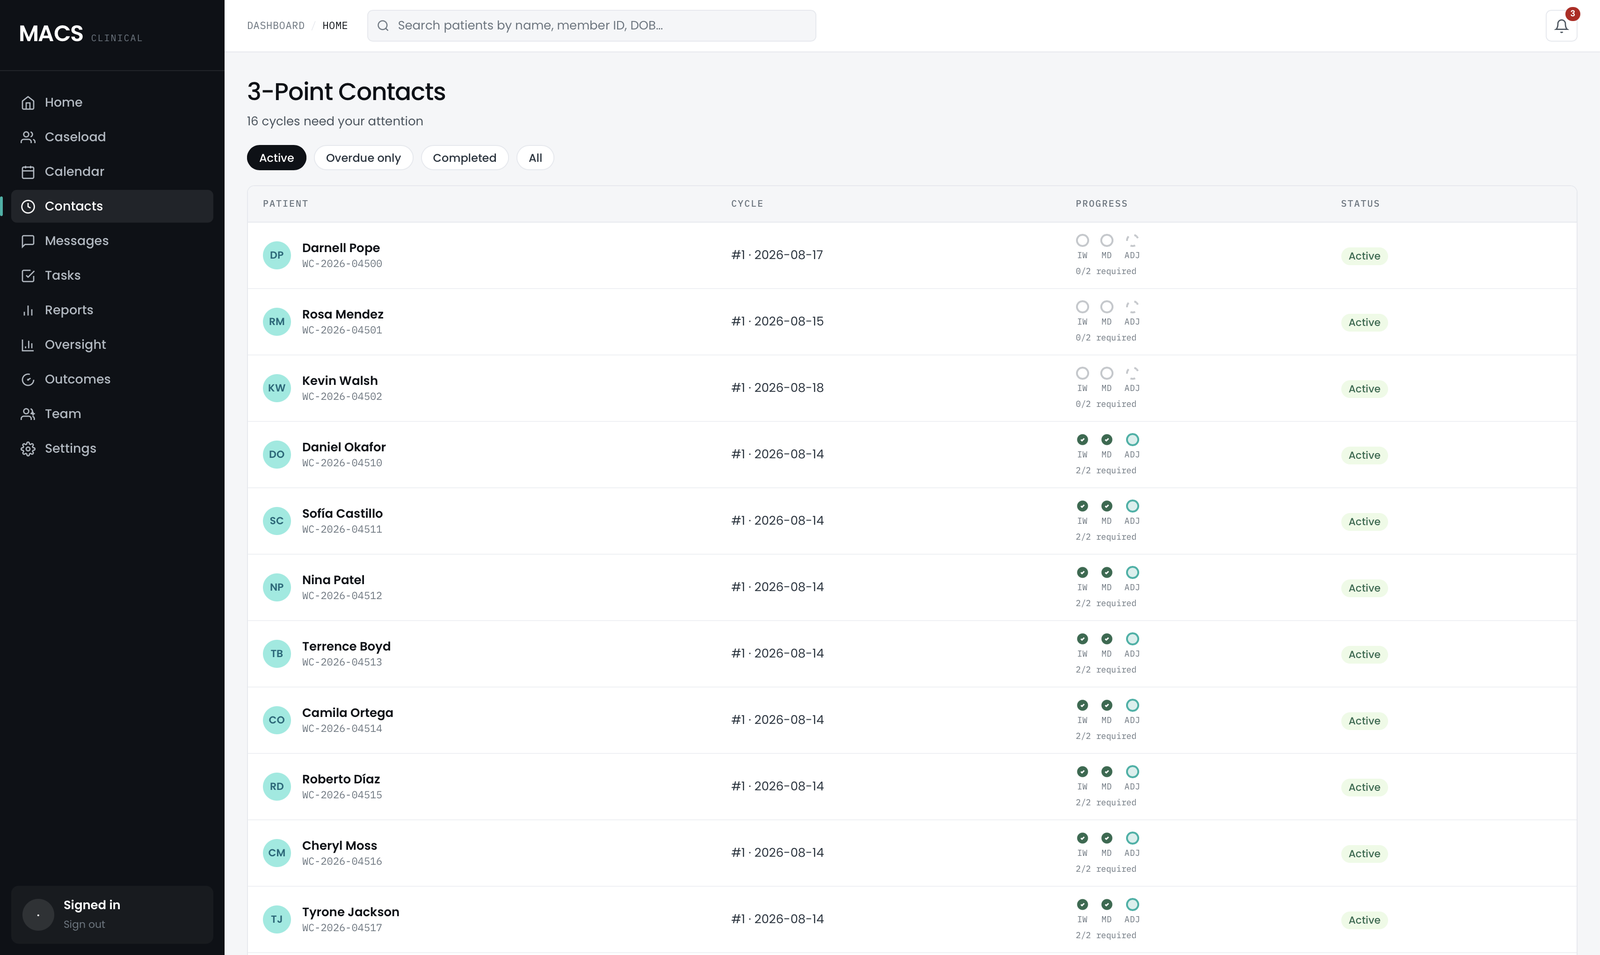Click the Messages speech bubble icon
Viewport: 1600px width, 955px height.
click(28, 241)
